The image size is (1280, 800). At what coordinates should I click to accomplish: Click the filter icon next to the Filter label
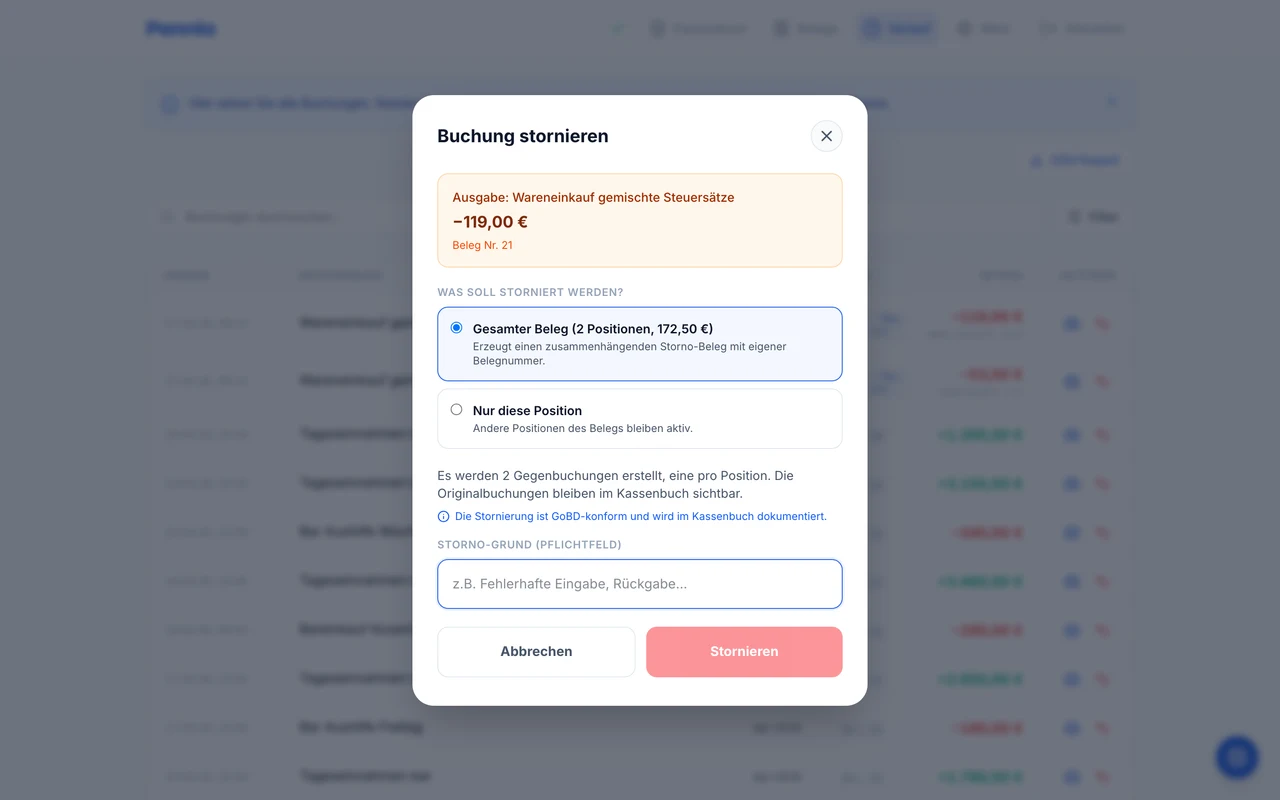tap(1072, 216)
